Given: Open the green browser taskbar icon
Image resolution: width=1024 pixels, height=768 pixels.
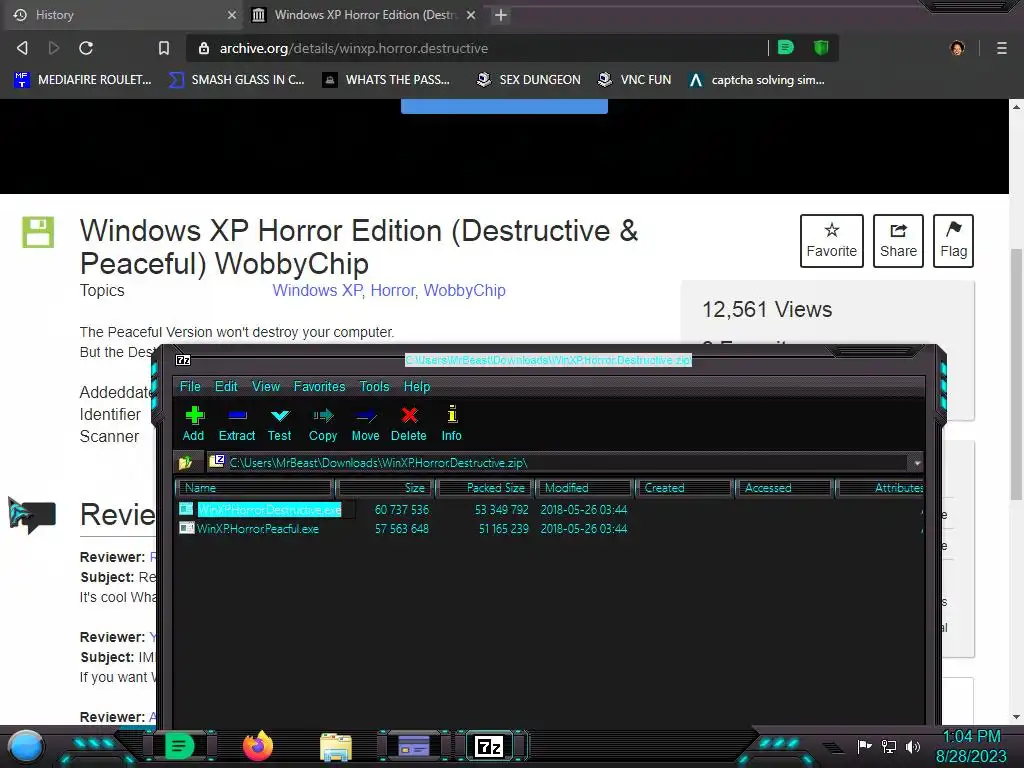Looking at the screenshot, I should (x=180, y=746).
